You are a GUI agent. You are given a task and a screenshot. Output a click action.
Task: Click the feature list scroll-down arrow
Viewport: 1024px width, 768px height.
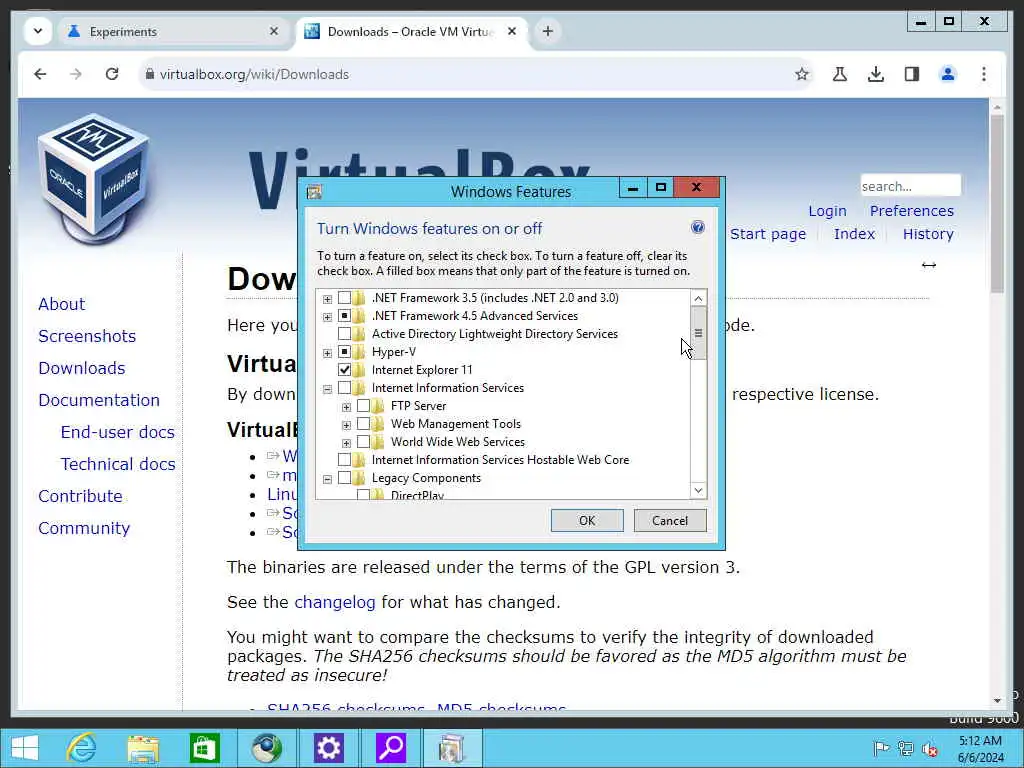point(698,490)
